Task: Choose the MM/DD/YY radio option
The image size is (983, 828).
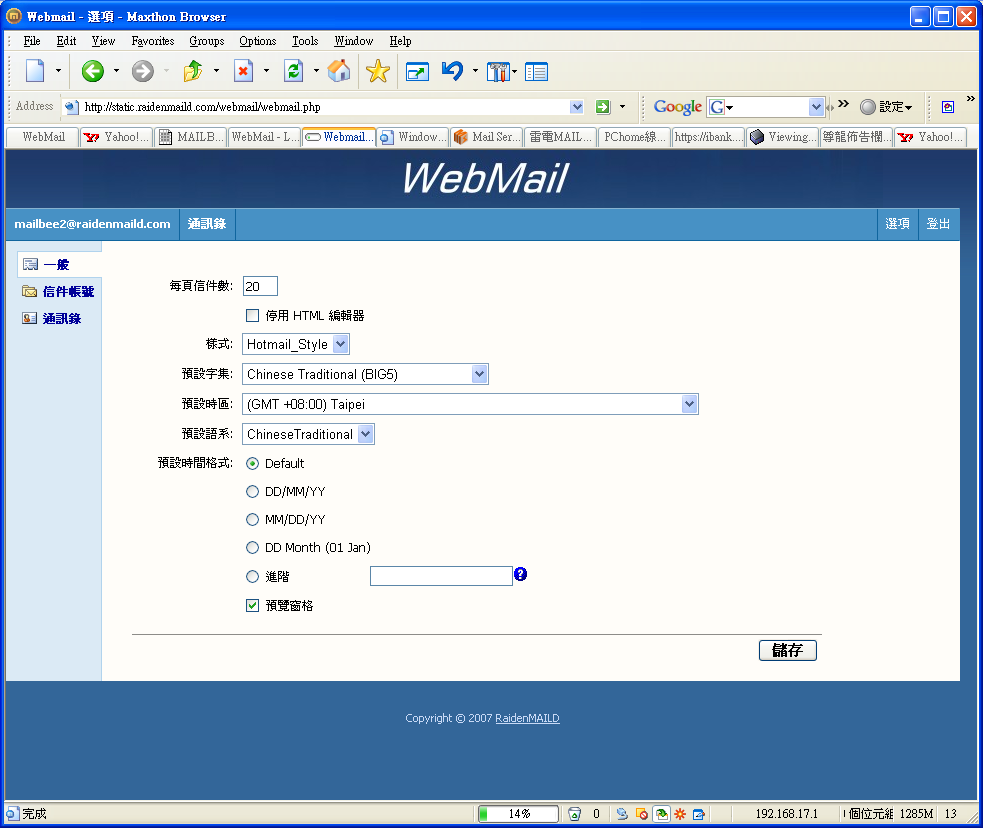Action: 253,519
